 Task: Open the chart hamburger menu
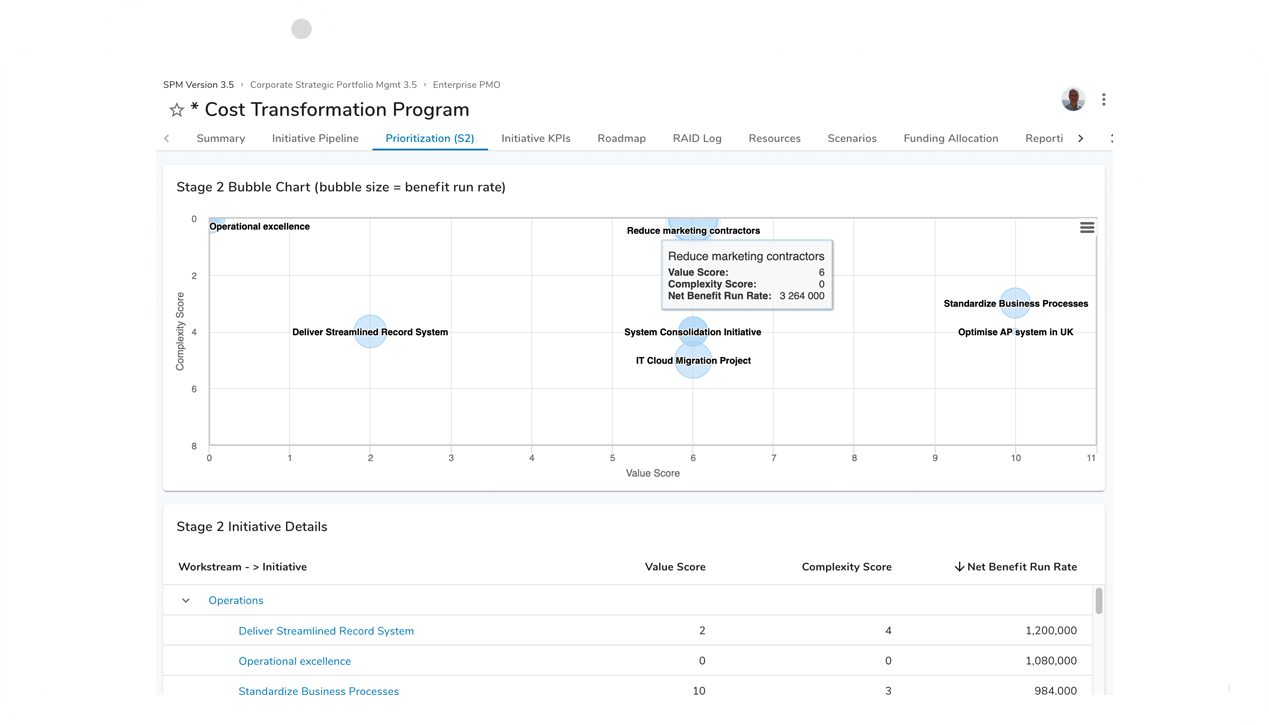[1087, 228]
